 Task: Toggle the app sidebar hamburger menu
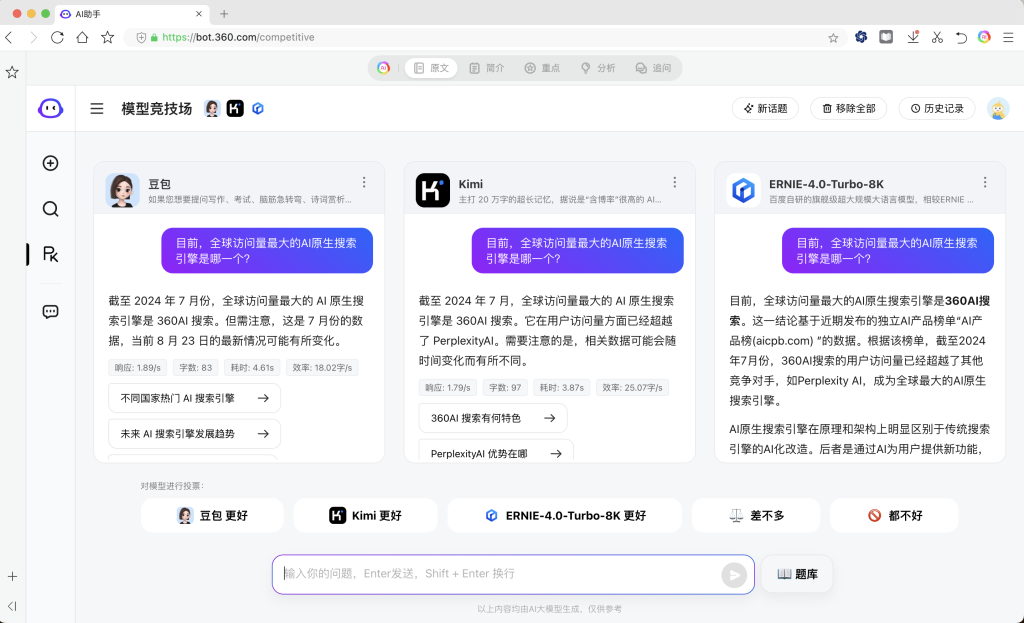tap(97, 108)
